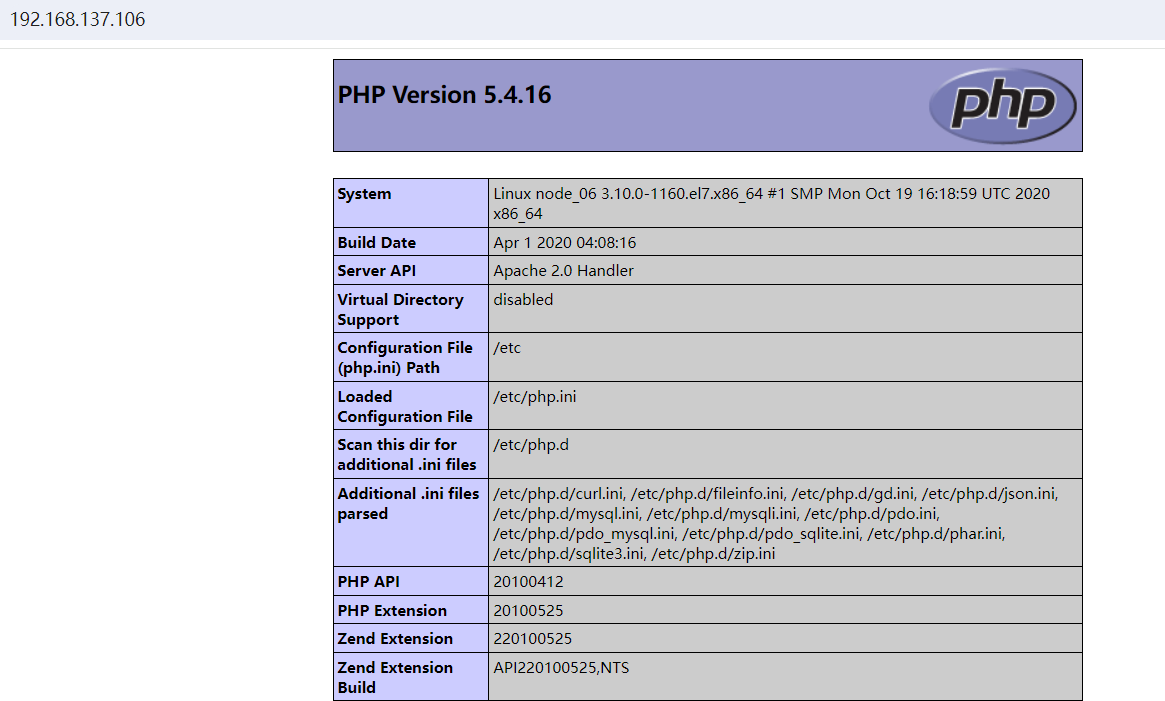Click the PHP Extension label
Image resolution: width=1165 pixels, height=701 pixels.
click(392, 610)
